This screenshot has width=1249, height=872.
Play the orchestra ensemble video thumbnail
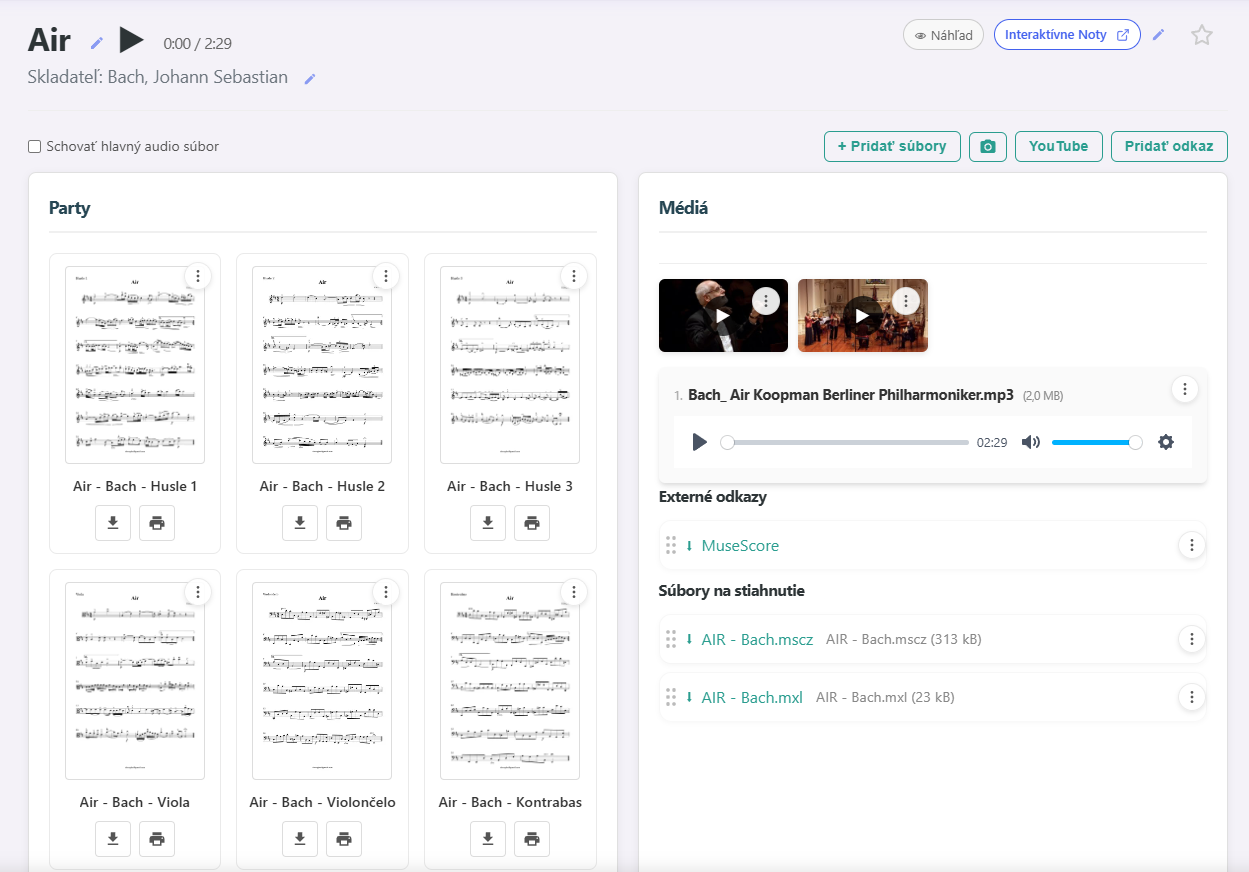(863, 316)
